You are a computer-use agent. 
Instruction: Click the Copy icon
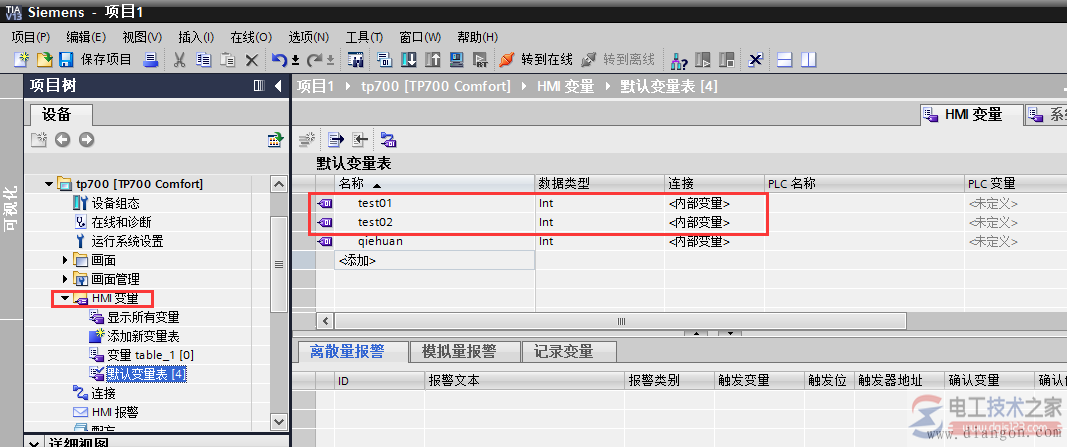tap(203, 60)
